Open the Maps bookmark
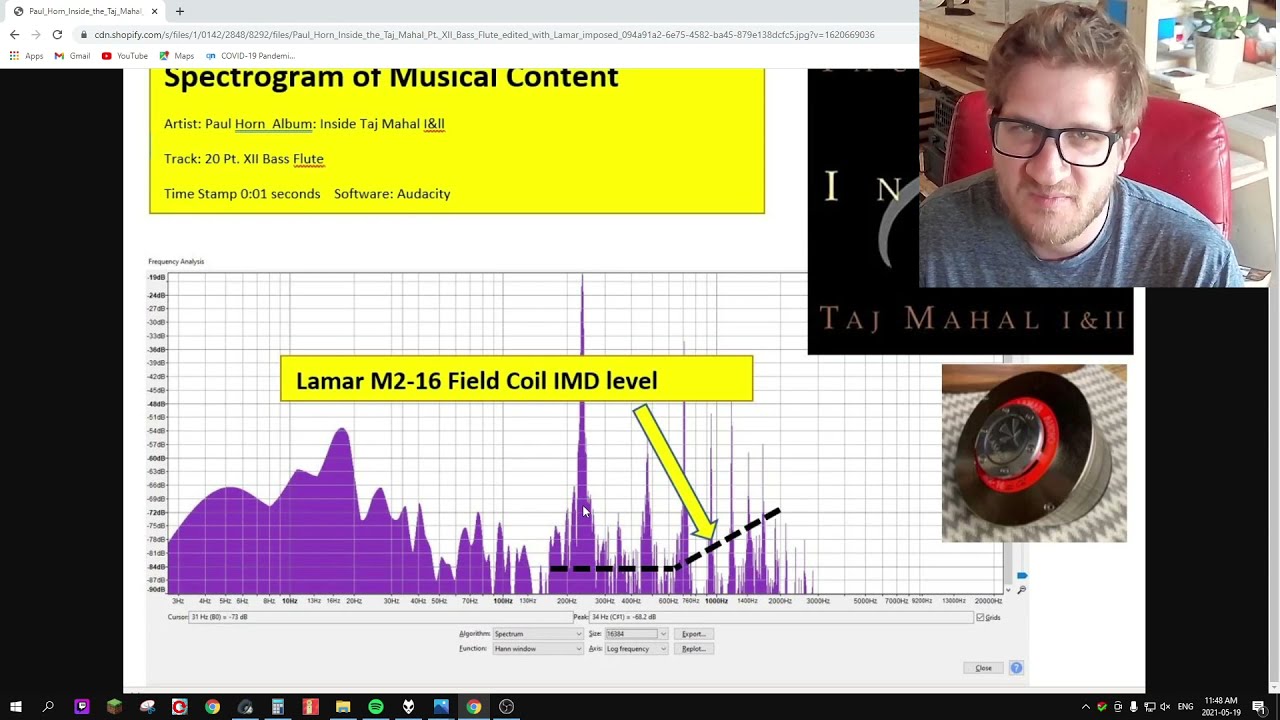 click(176, 56)
